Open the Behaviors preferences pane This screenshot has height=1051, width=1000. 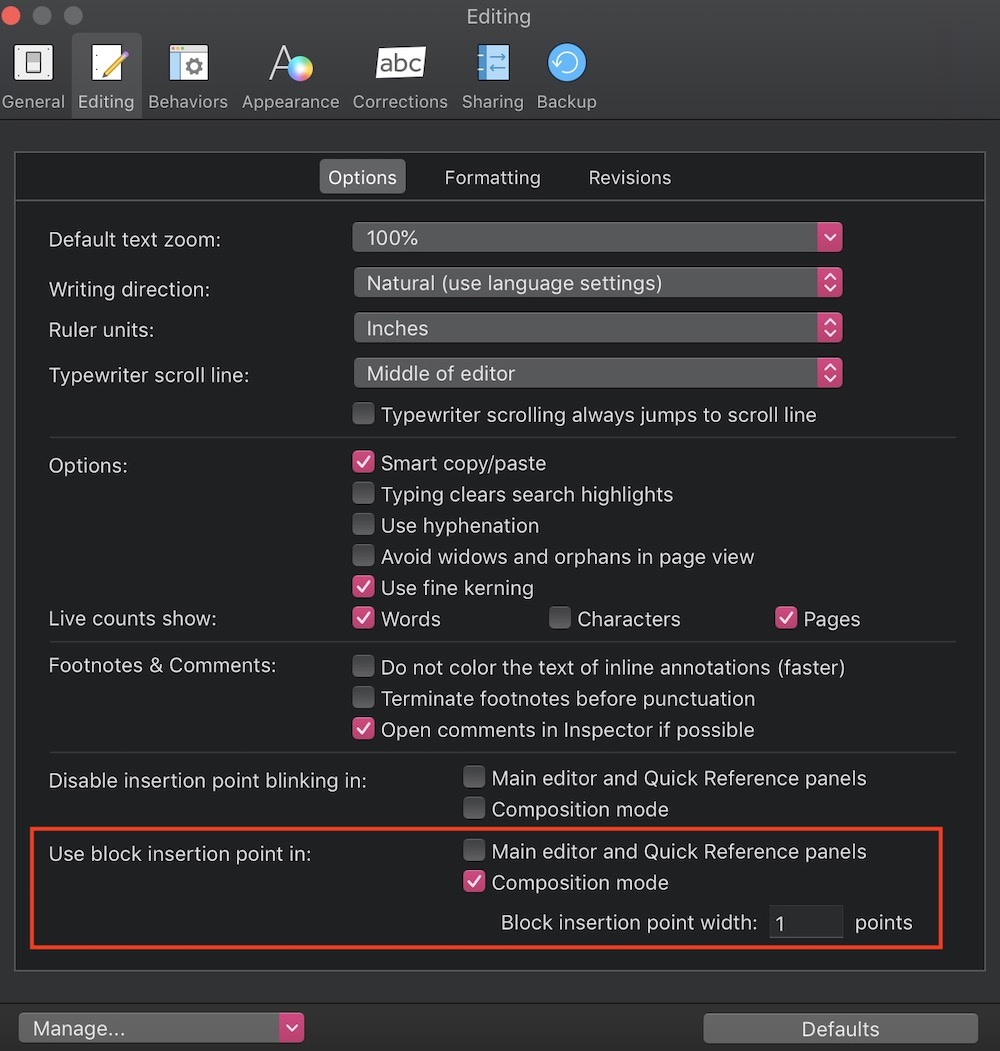188,76
